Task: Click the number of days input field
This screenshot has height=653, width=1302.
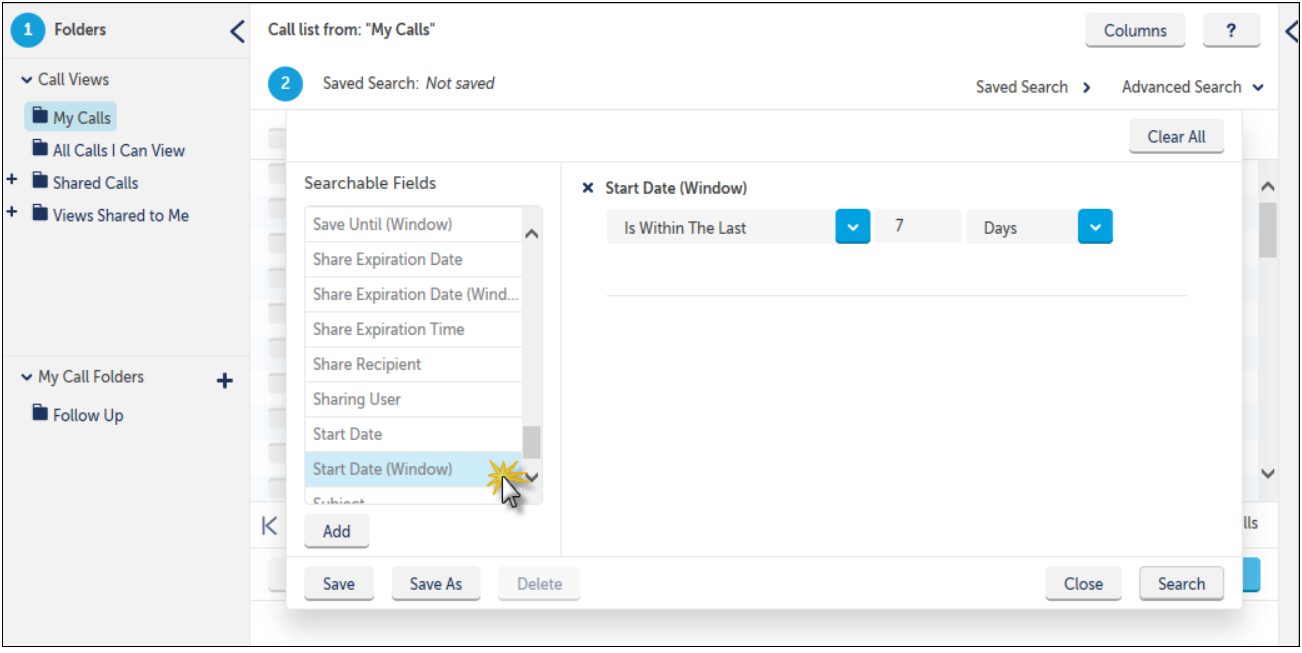Action: tap(919, 227)
